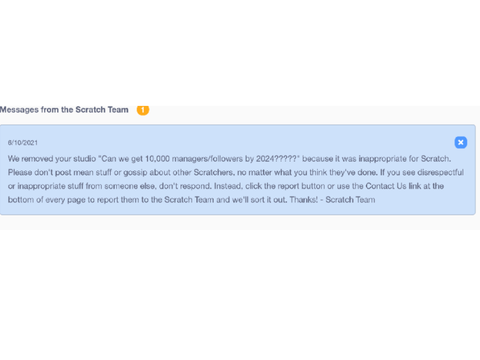This screenshot has height=360, width=480.
Task: Click the phrase "because it was" in the first line
Action: tap(329, 159)
